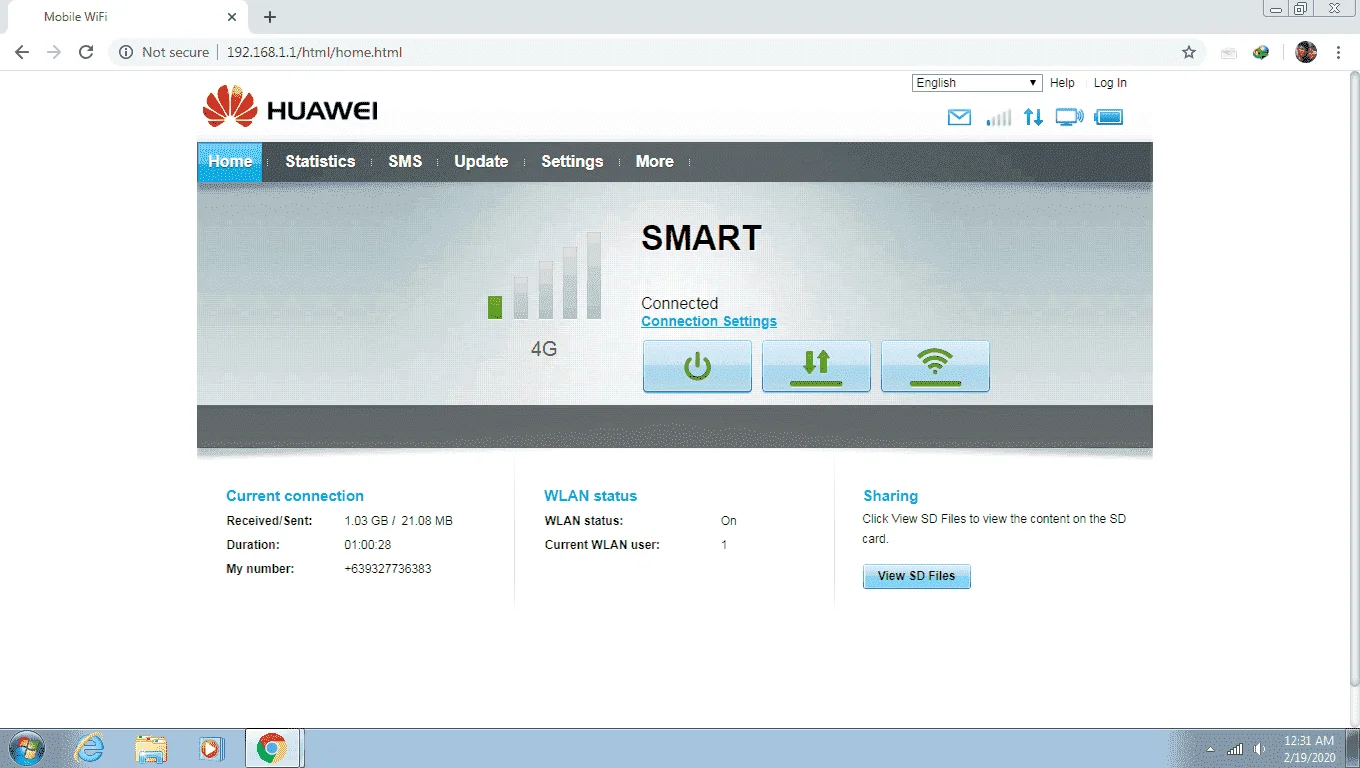Click the SMART operator name
This screenshot has width=1360, height=768.
pos(701,238)
